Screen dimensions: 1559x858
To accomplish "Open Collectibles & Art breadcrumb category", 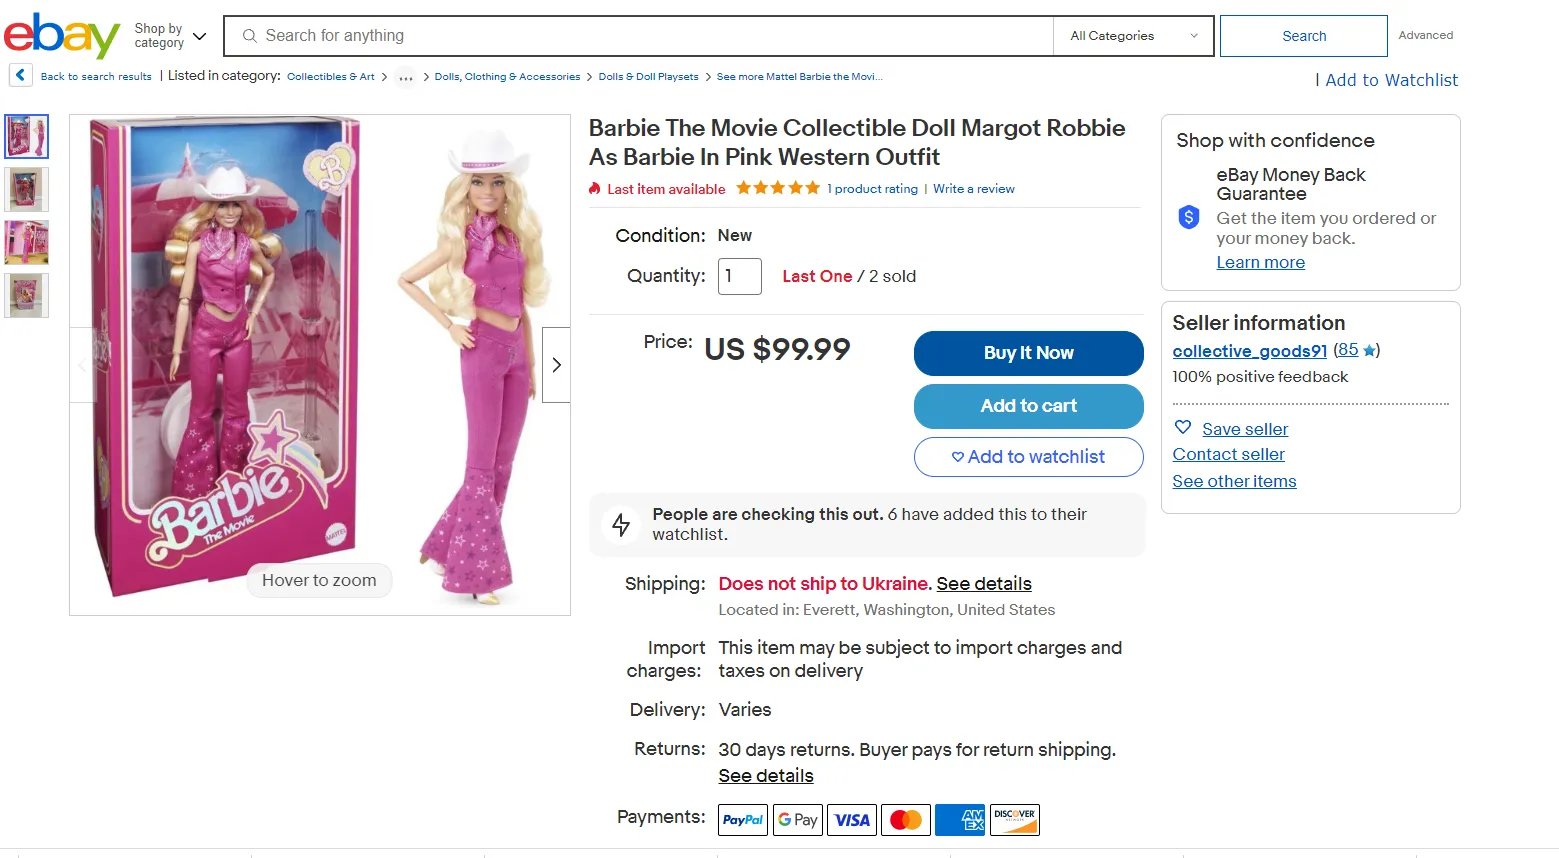I will pyautogui.click(x=330, y=77).
